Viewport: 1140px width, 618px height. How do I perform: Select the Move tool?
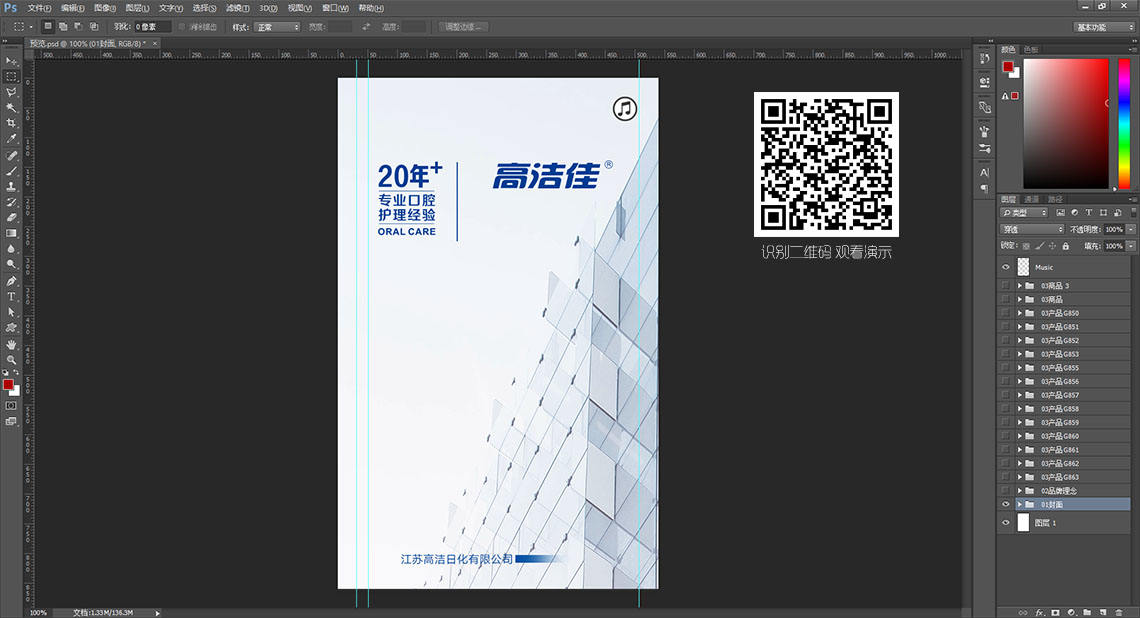pyautogui.click(x=11, y=62)
